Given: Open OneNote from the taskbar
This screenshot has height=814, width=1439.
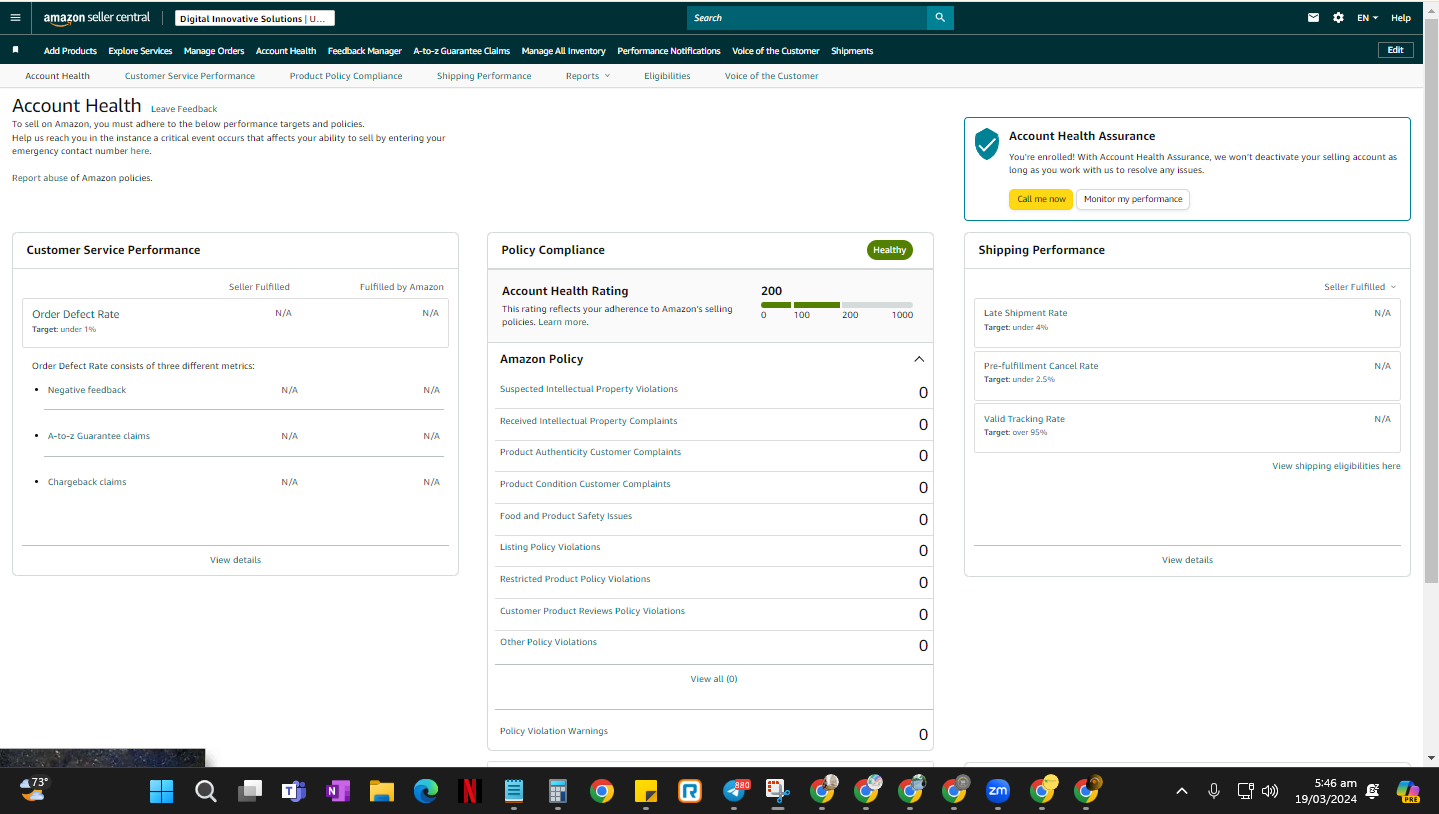Looking at the screenshot, I should point(337,792).
